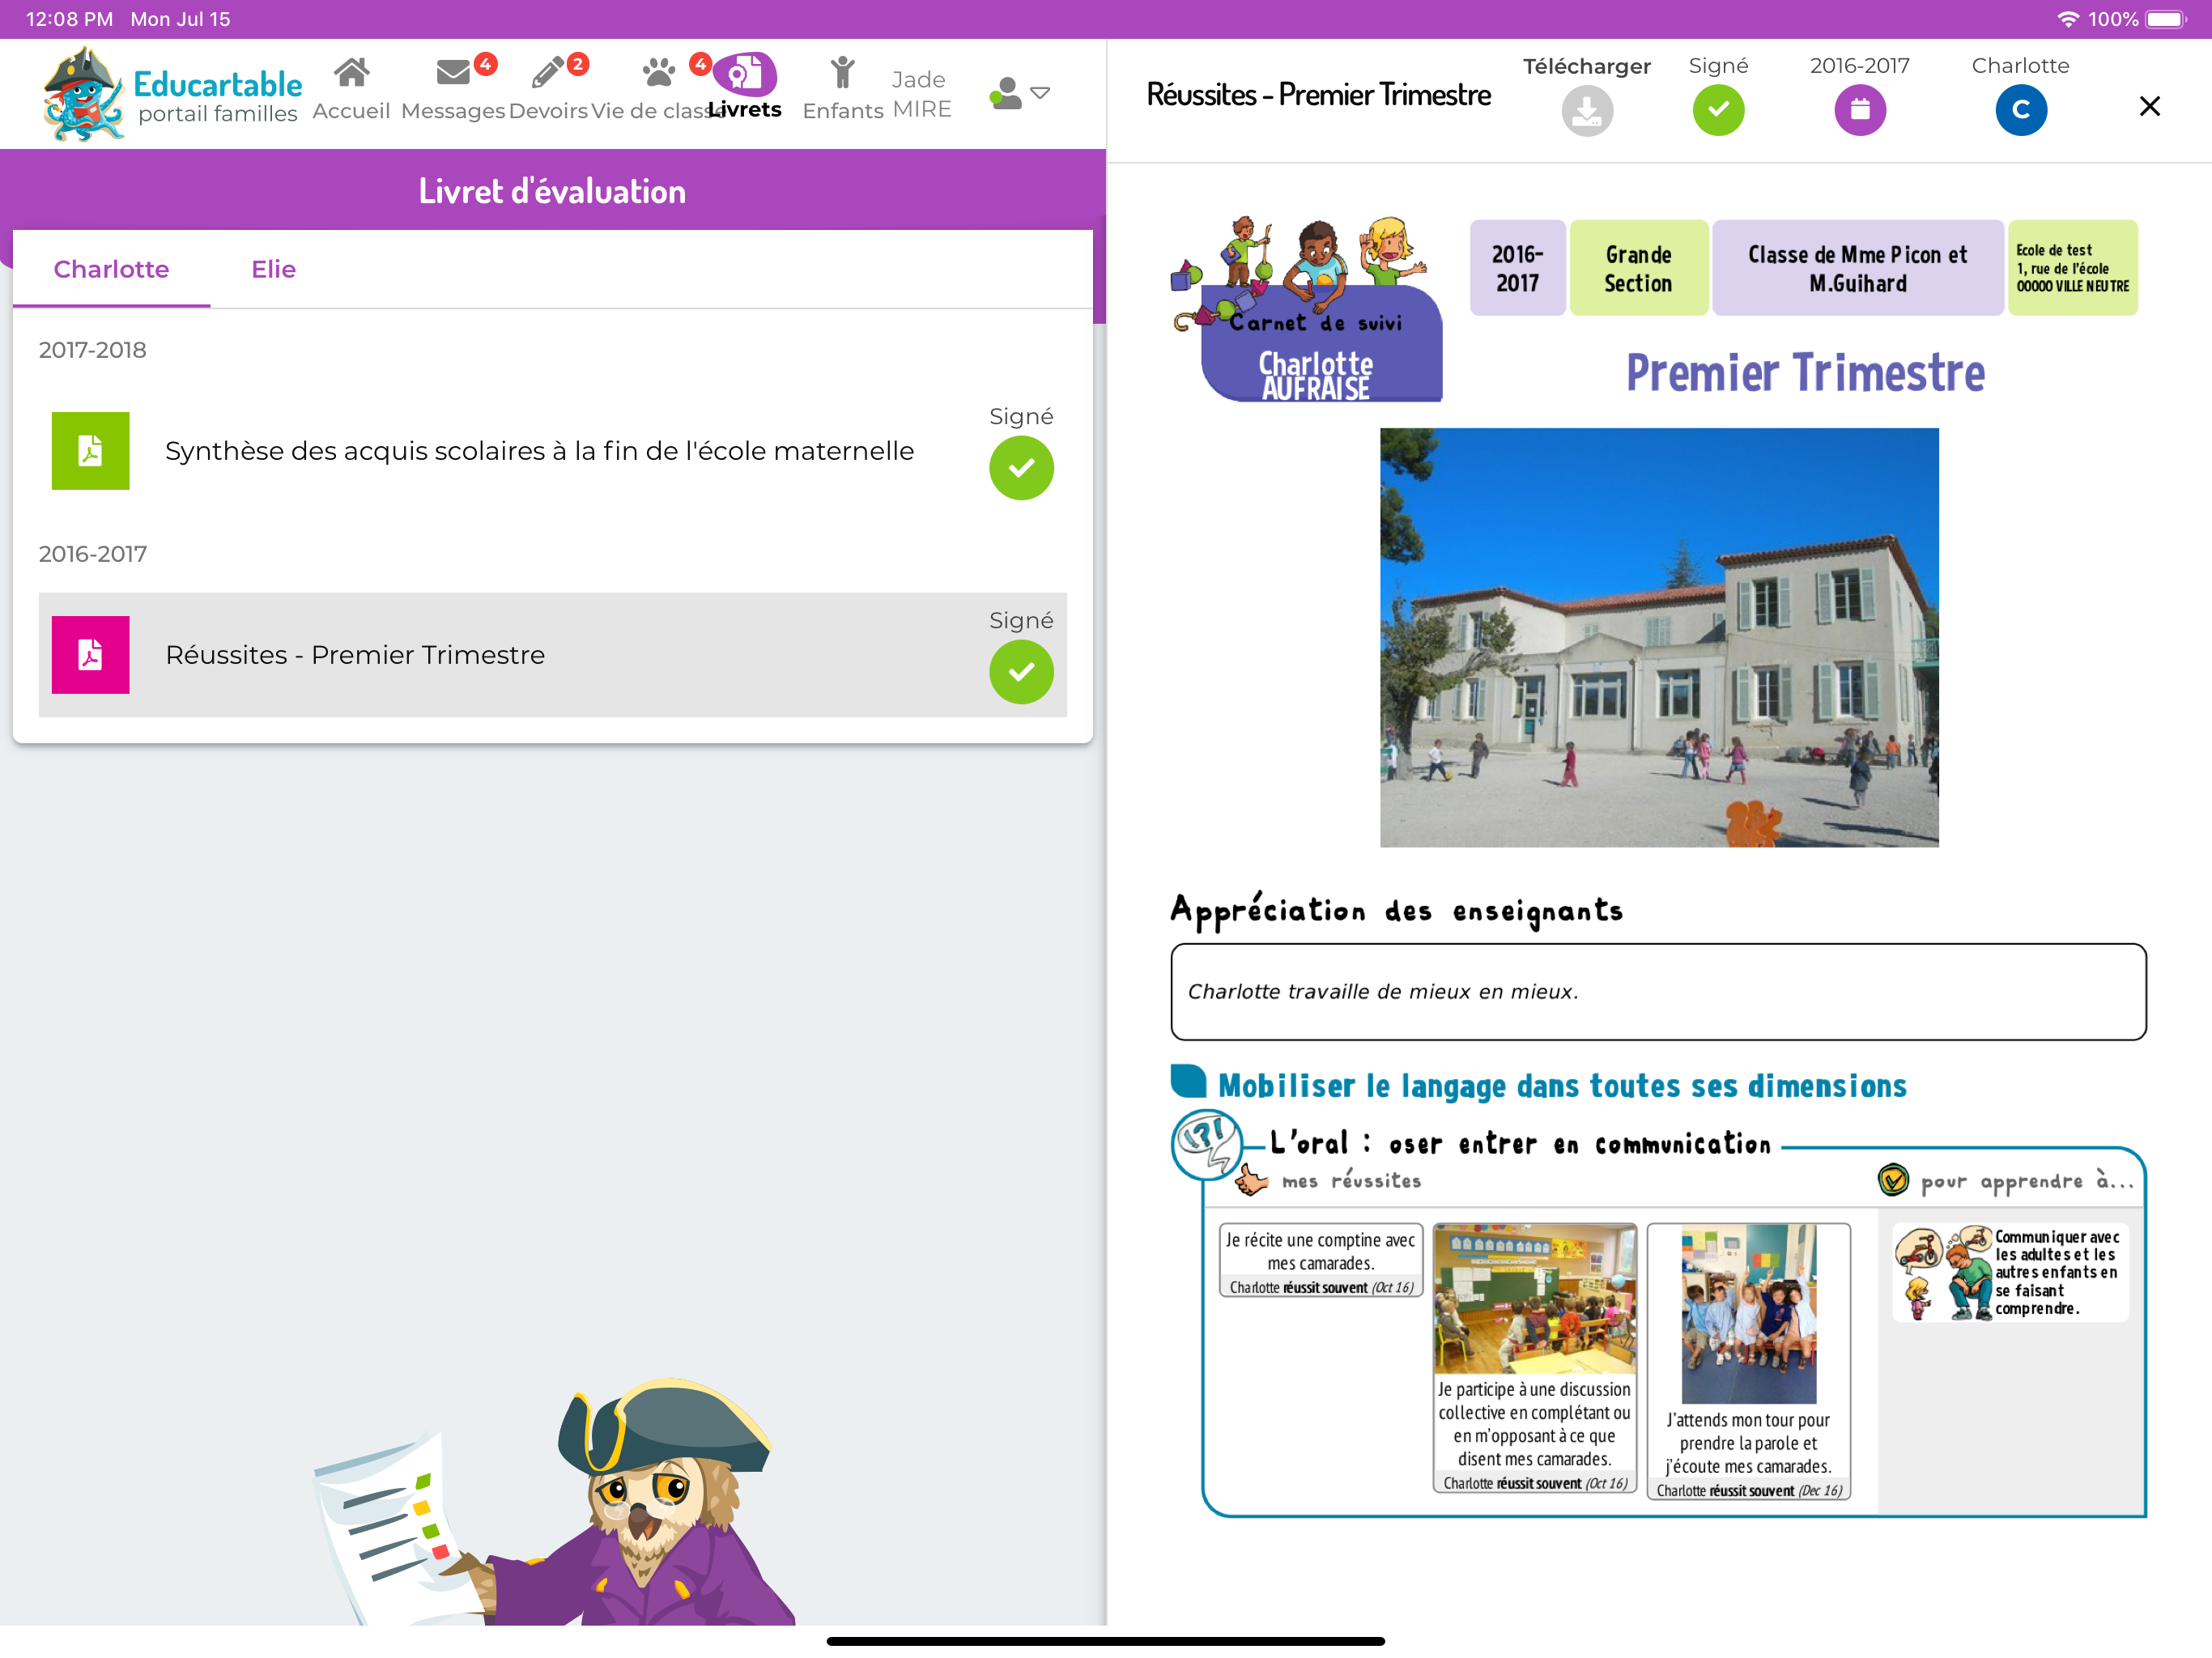Open the user account profile icon
The width and height of the screenshot is (2212, 1658).
coord(1005,93)
